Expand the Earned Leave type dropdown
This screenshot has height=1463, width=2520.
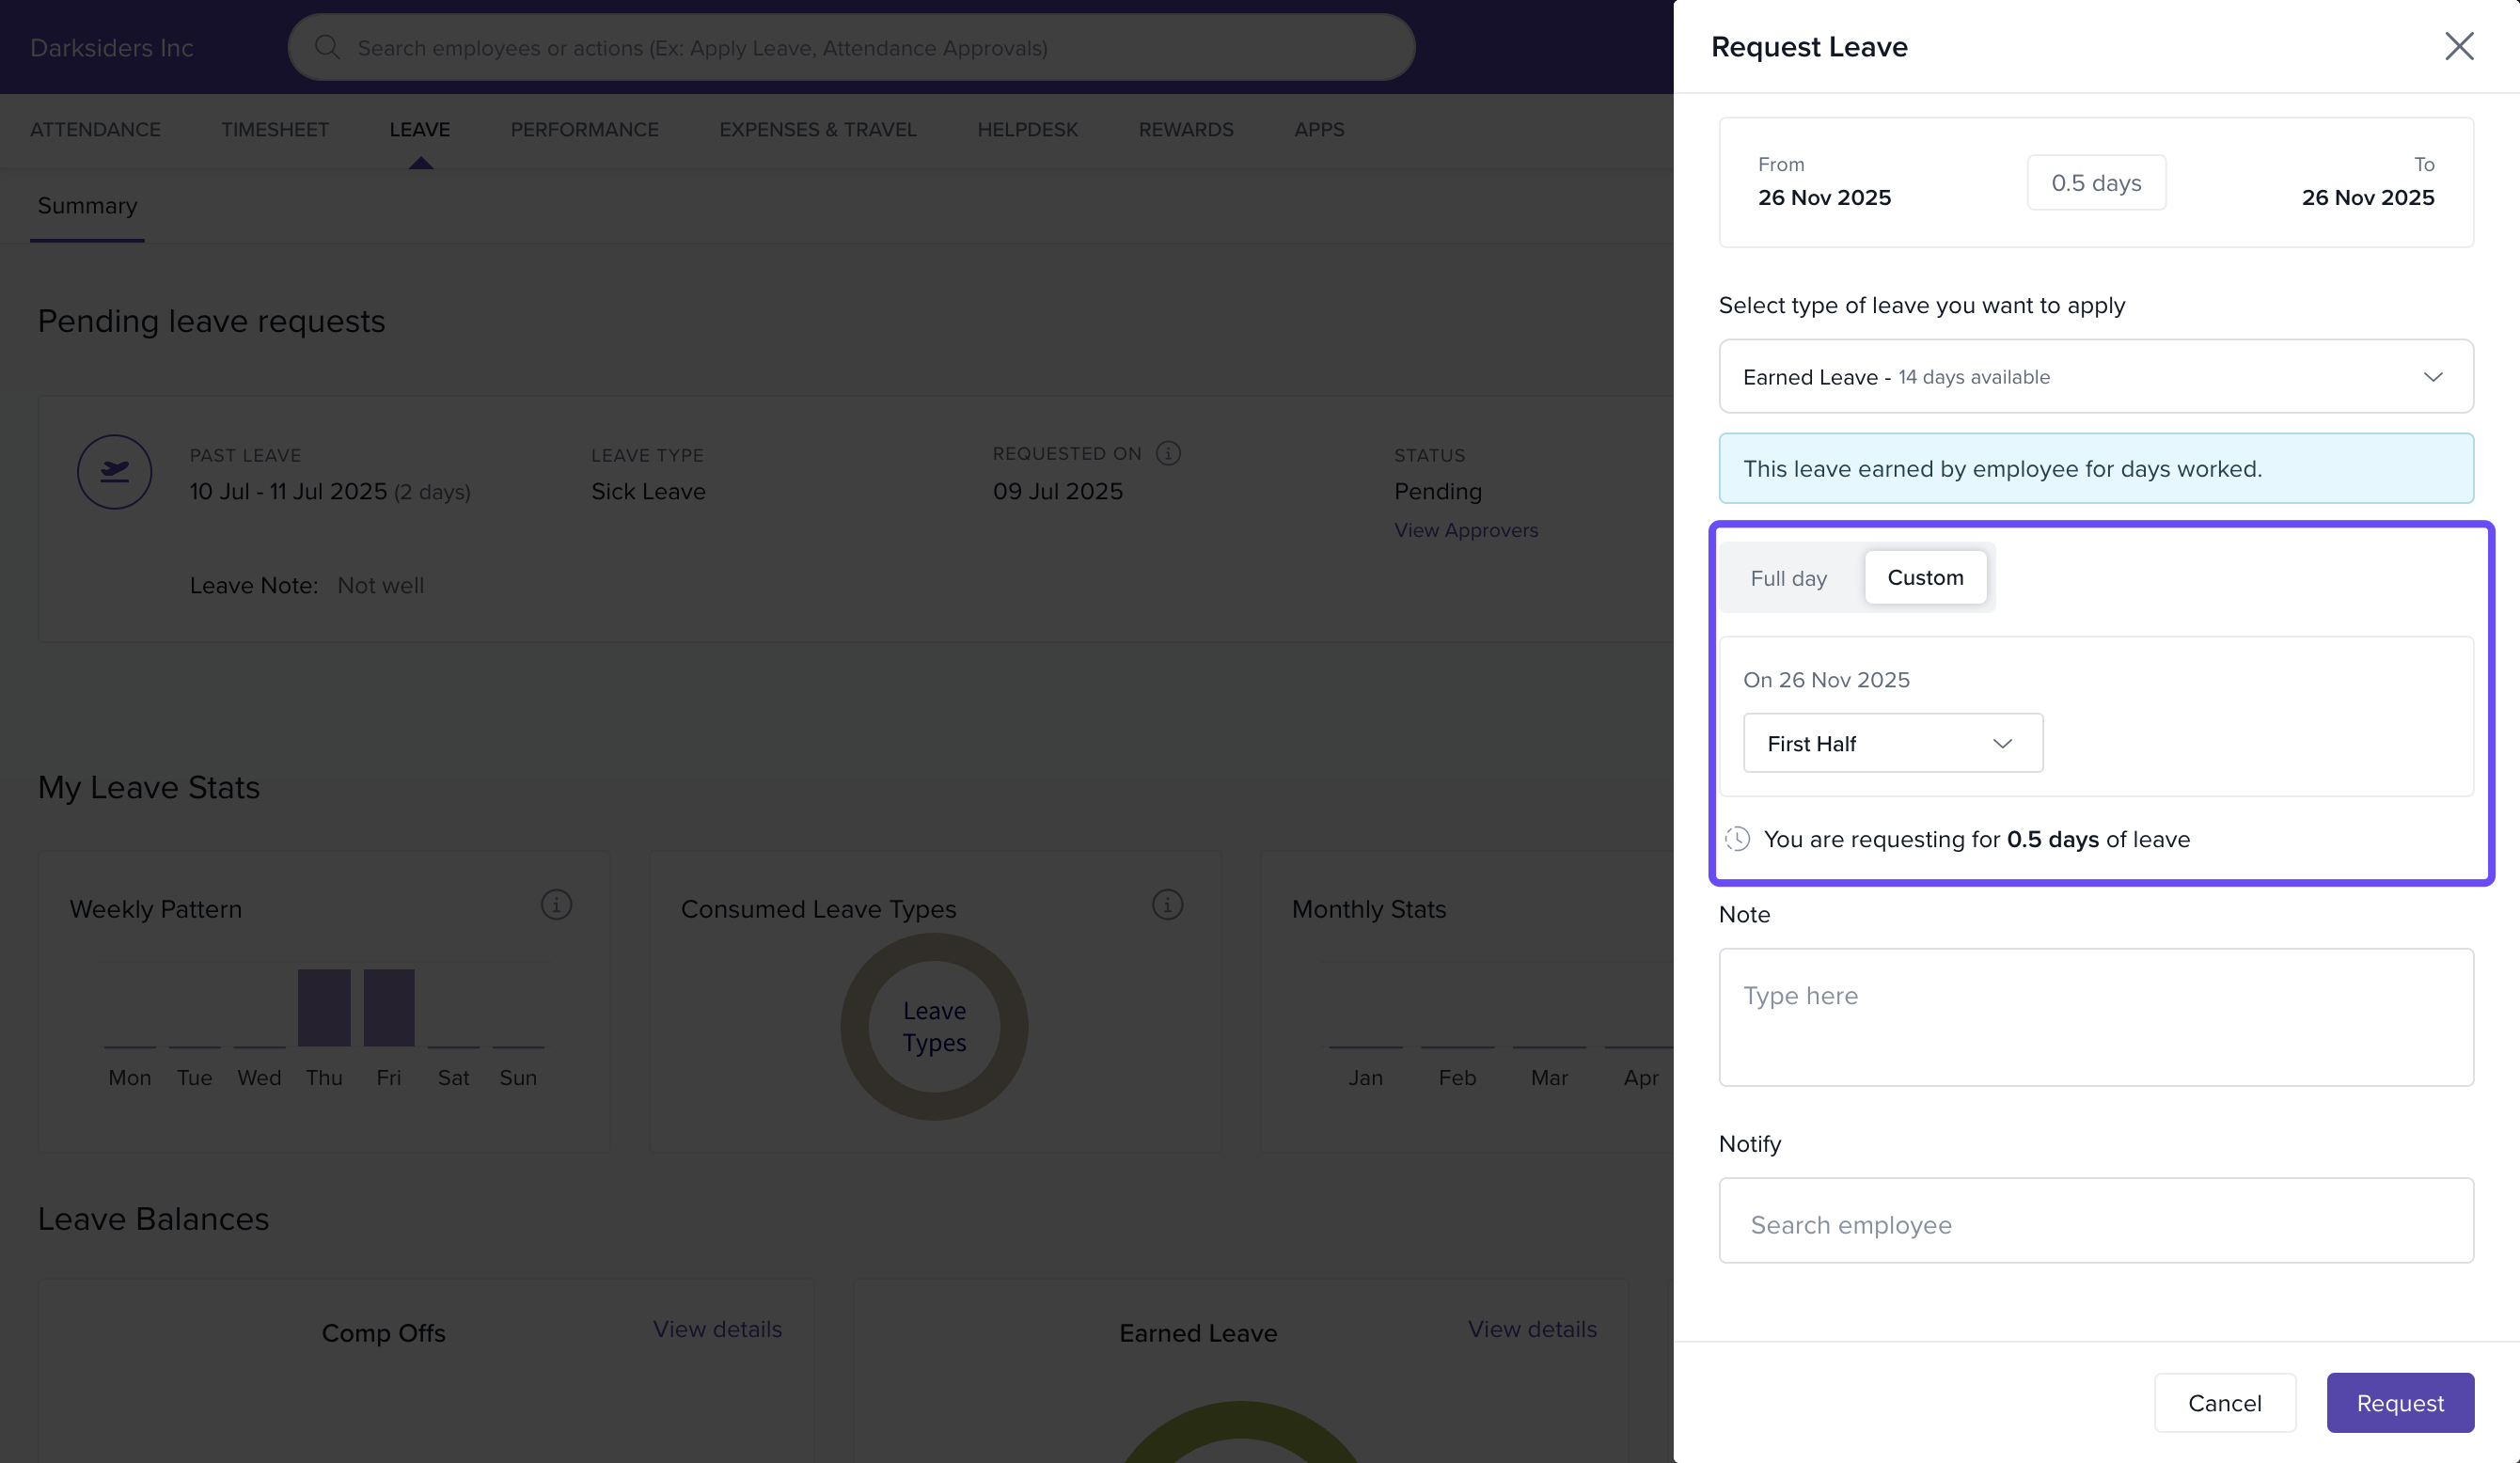[x=2095, y=377]
